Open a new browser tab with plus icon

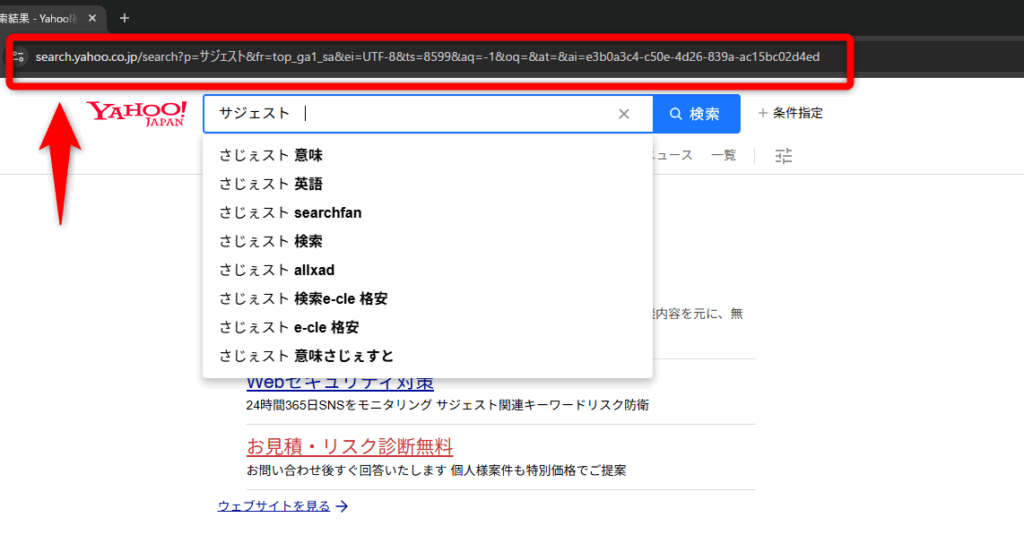124,18
